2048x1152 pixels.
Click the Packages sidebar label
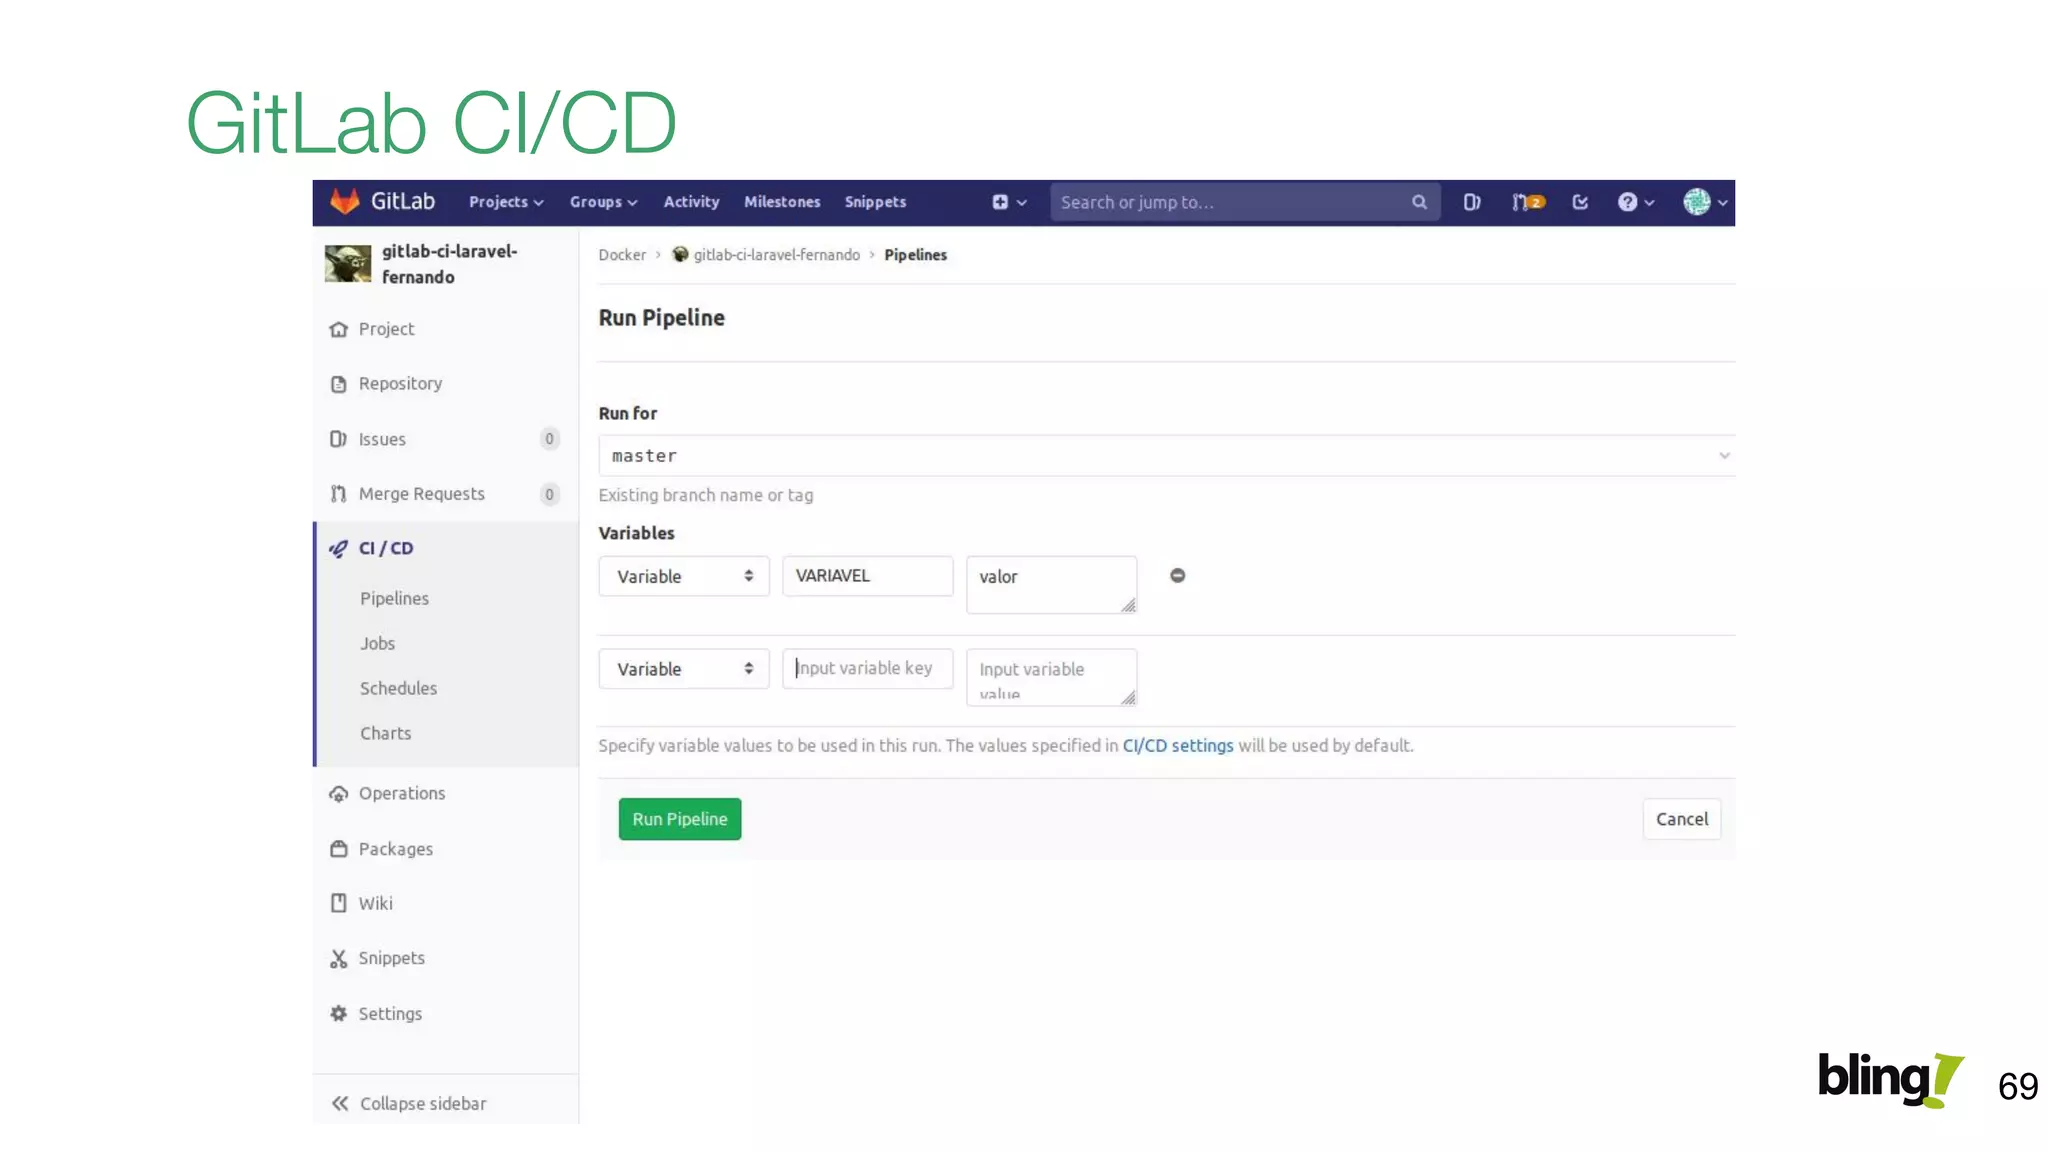tap(396, 849)
